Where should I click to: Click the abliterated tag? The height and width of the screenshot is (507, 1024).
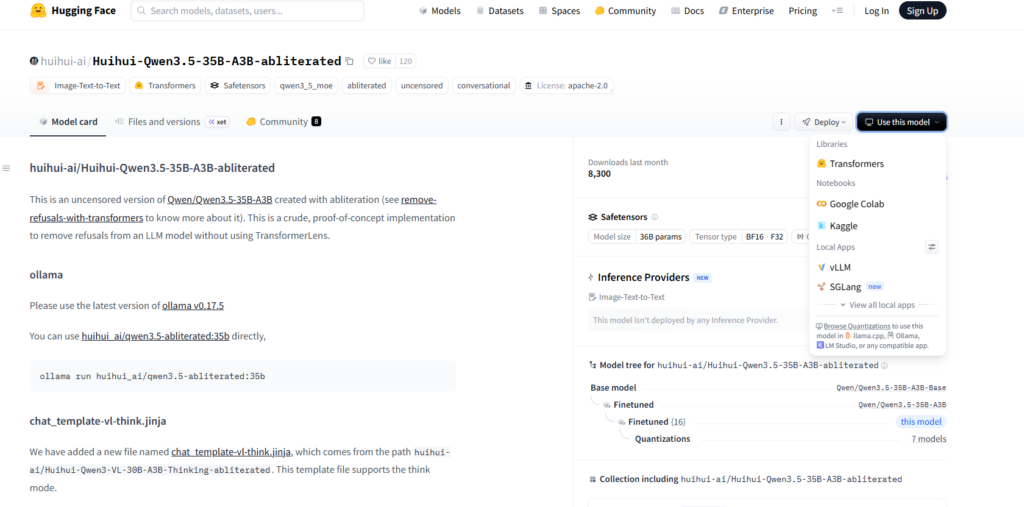click(x=366, y=86)
